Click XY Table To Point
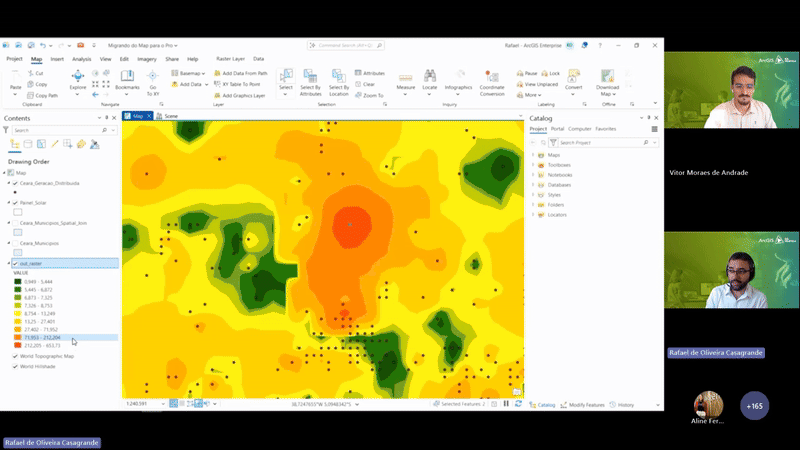Screen dimensions: 800x450 [237, 85]
